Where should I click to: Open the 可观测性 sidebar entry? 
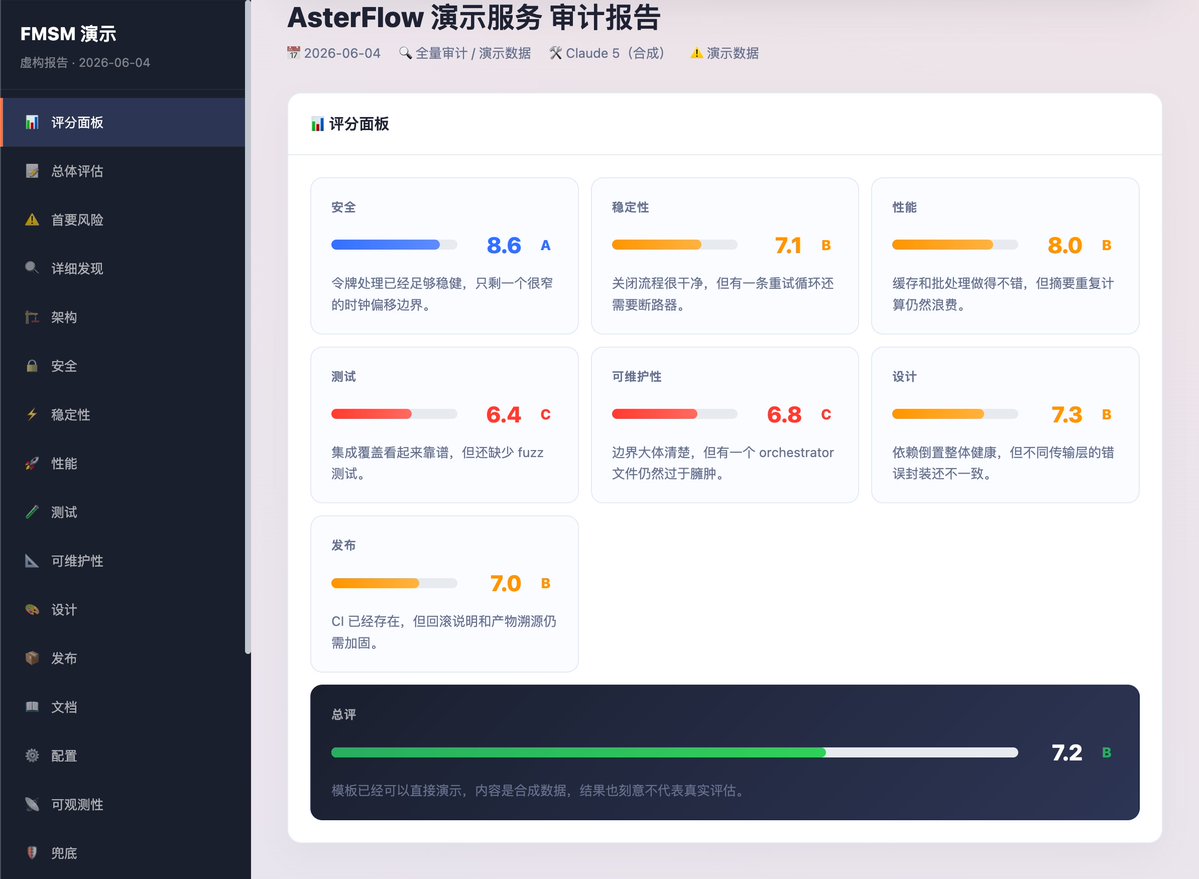point(123,804)
